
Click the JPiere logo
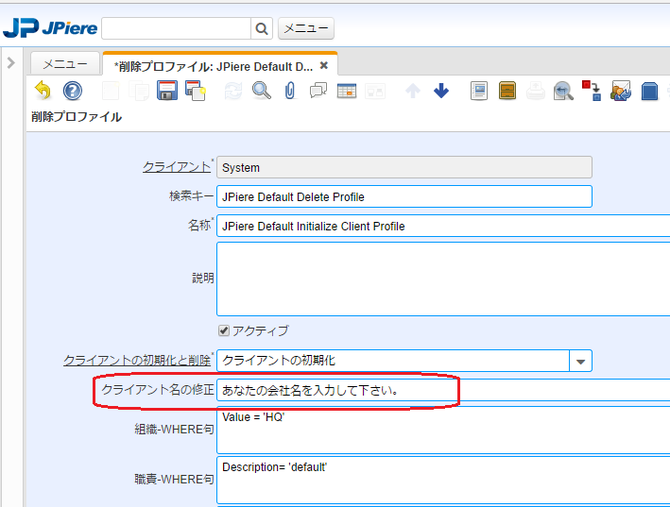click(50, 28)
